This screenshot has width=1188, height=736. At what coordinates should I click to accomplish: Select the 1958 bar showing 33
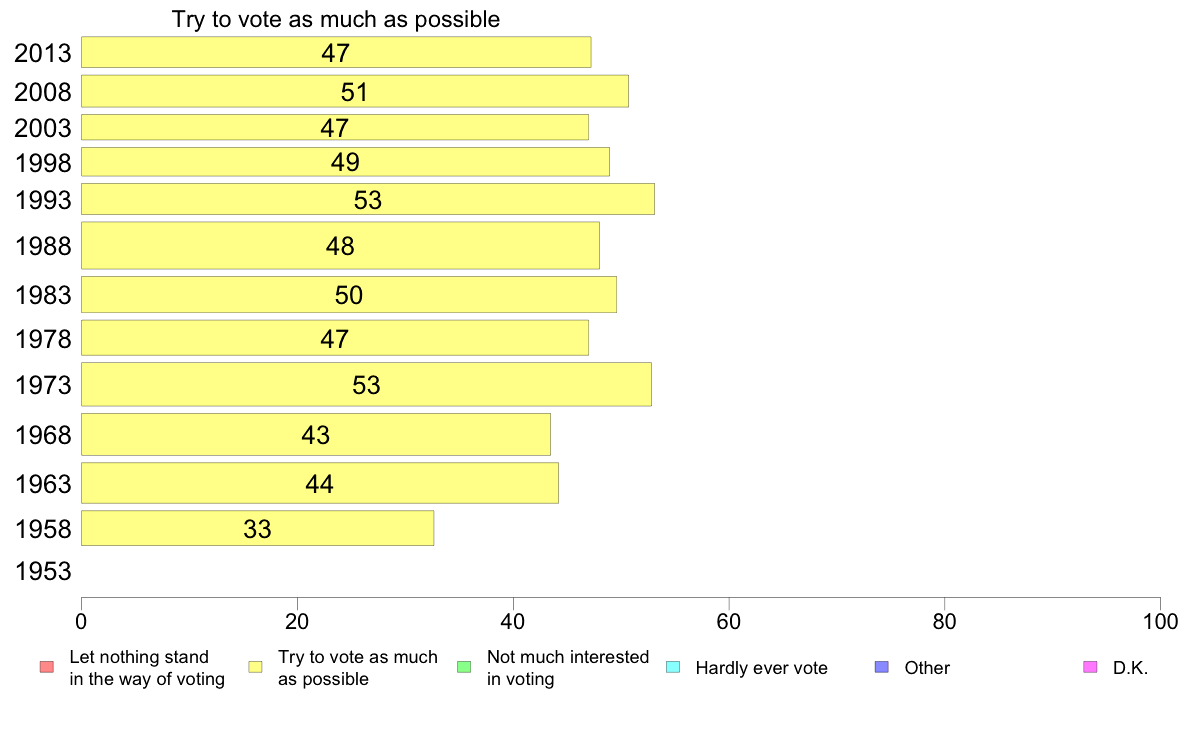click(x=258, y=528)
